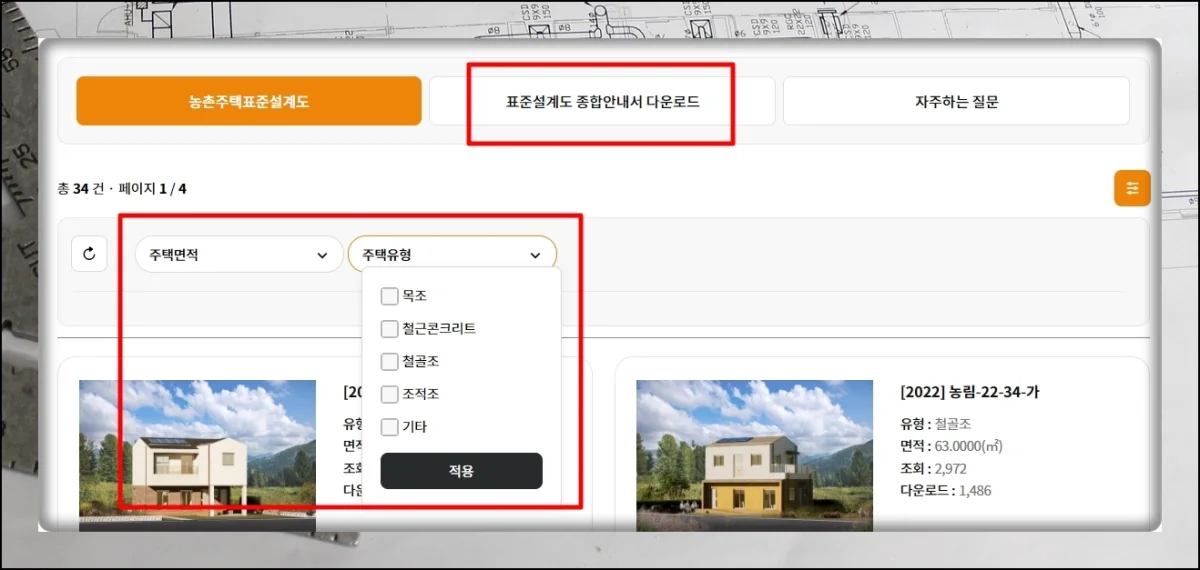Select the 조적조 checkbox
1200x570 pixels.
[389, 394]
